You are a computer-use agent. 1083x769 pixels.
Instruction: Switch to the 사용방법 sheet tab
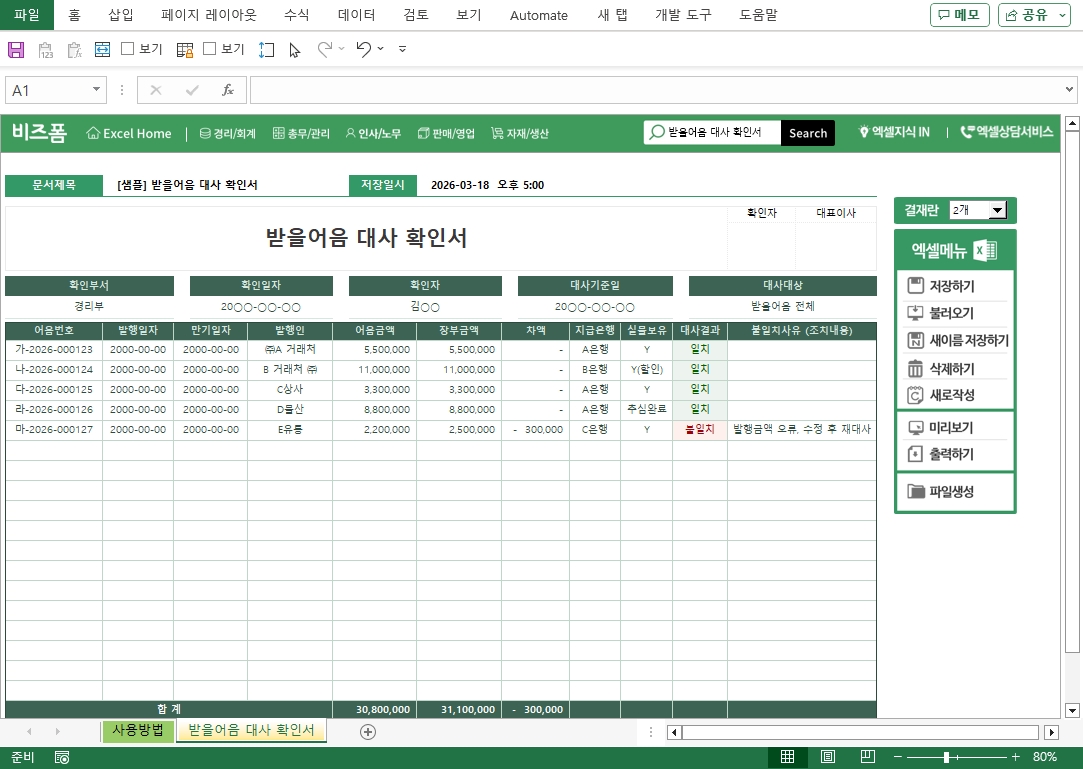click(138, 731)
